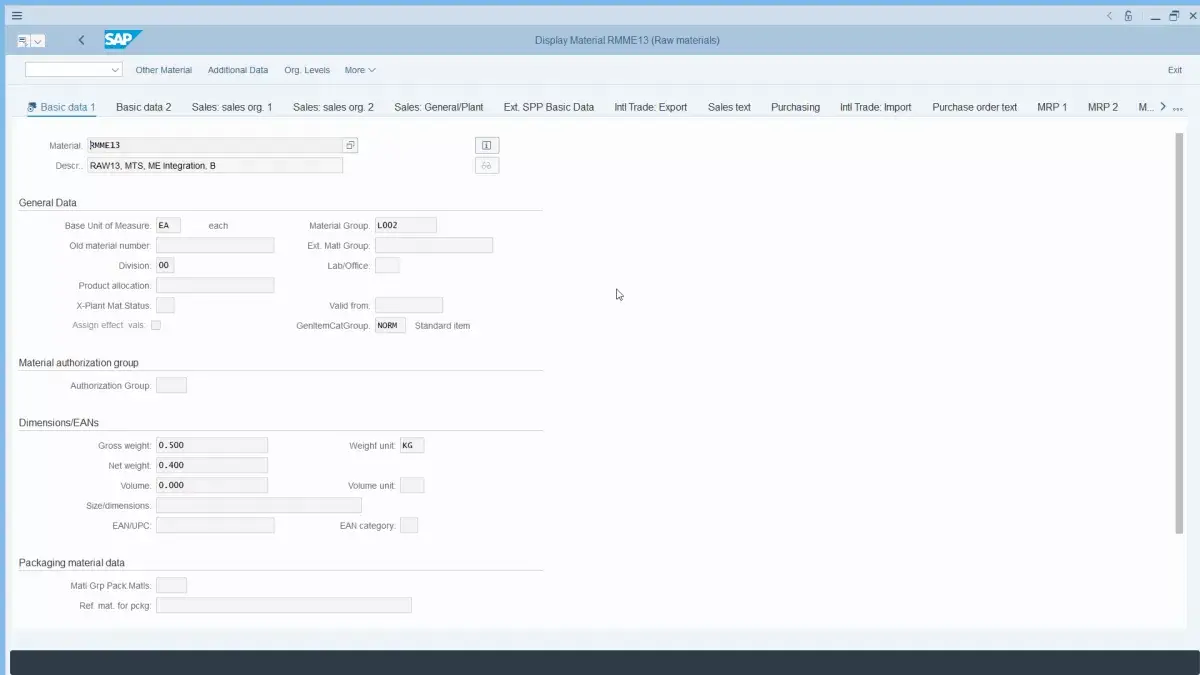Image resolution: width=1200 pixels, height=675 pixels.
Task: Click the Division field 00
Action: pos(165,265)
